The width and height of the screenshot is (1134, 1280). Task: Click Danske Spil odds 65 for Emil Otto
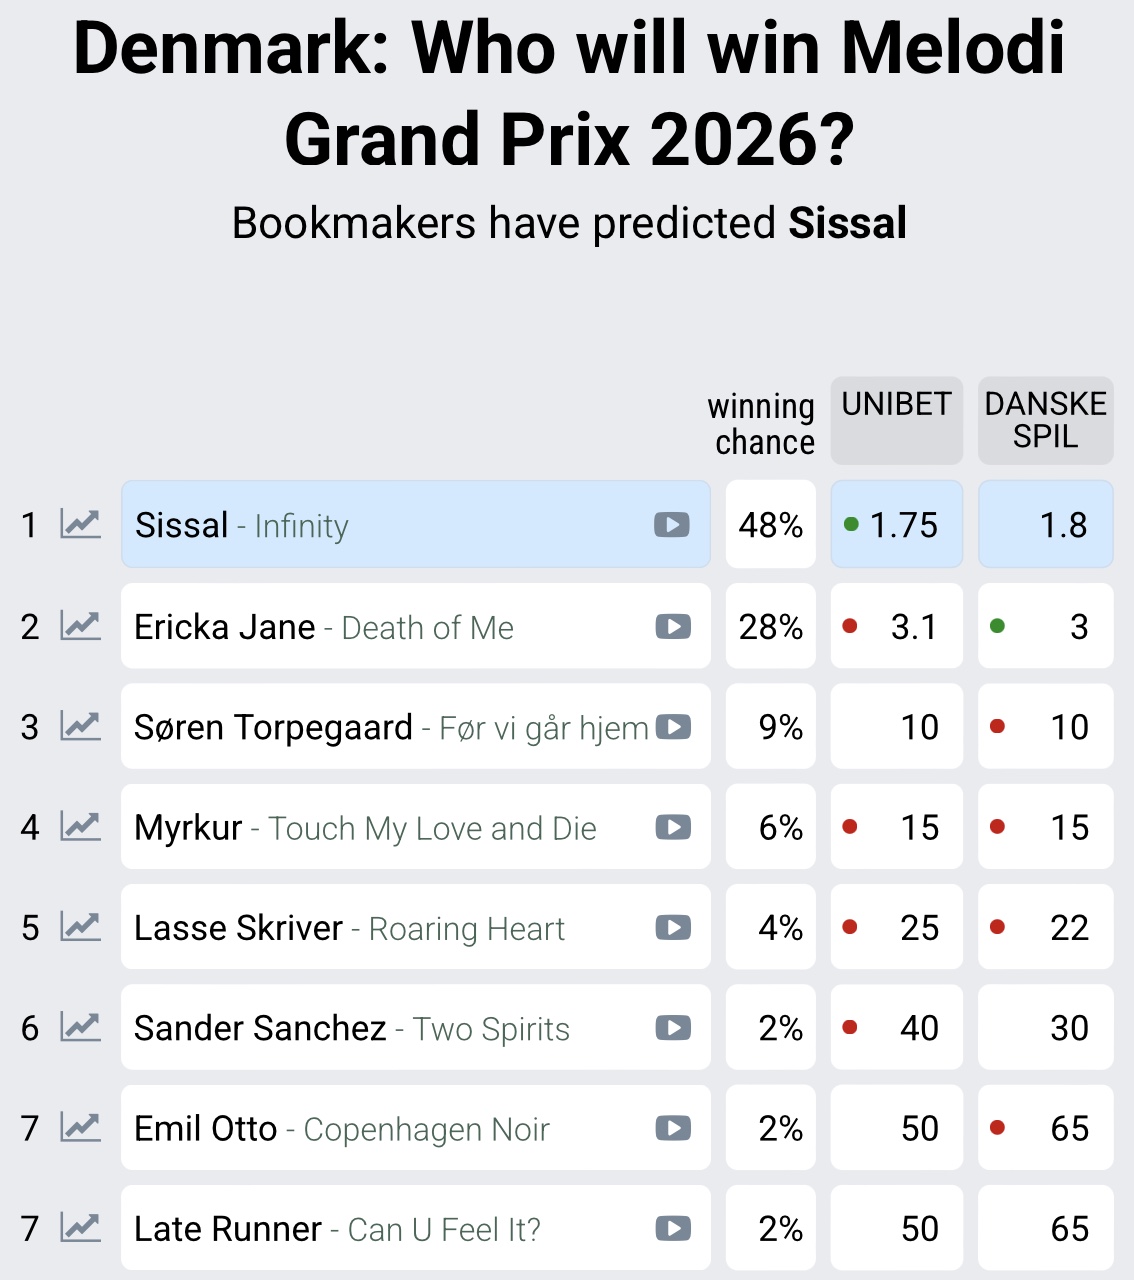click(1045, 1129)
